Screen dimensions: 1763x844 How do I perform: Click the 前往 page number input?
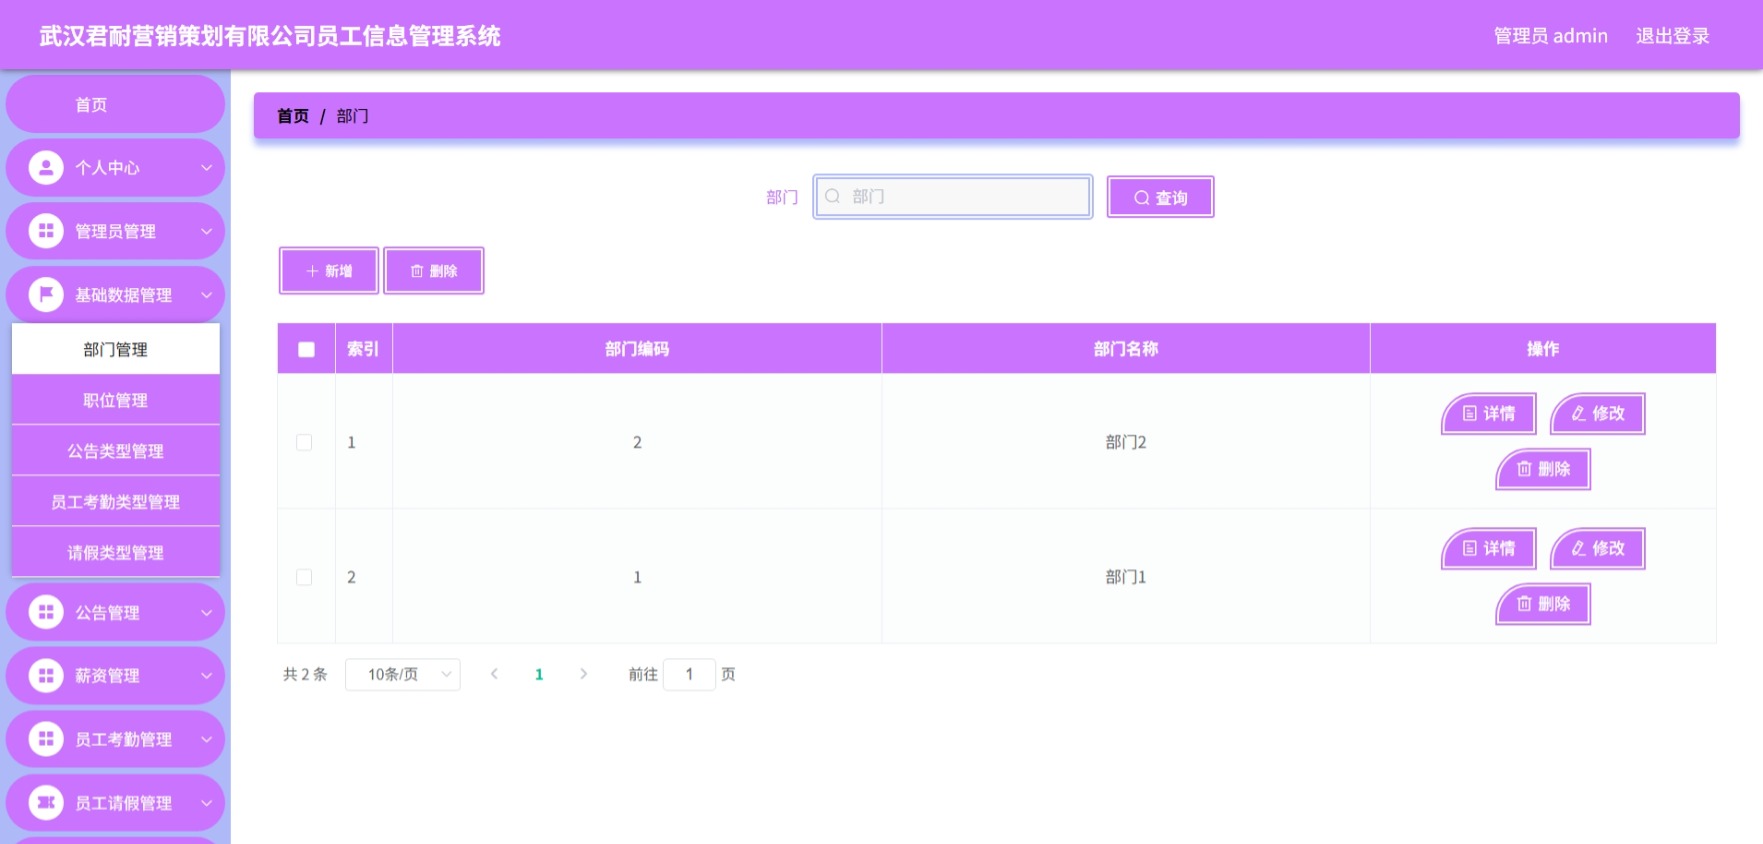tap(689, 674)
